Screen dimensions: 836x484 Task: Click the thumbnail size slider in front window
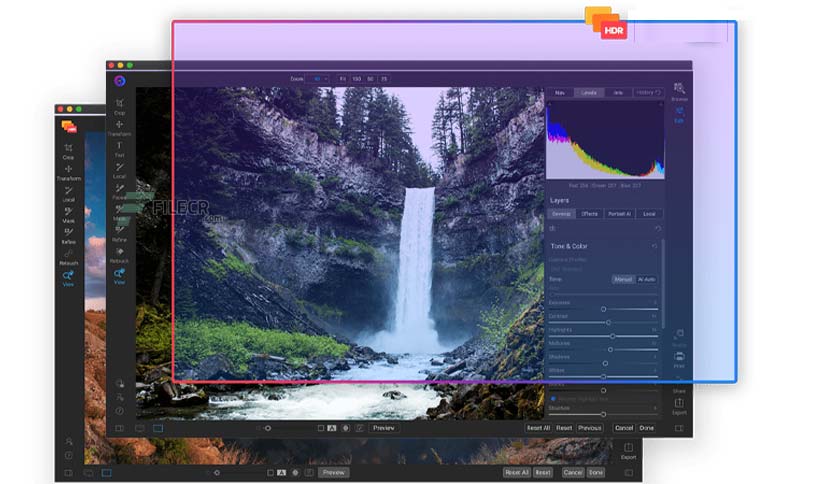(267, 428)
